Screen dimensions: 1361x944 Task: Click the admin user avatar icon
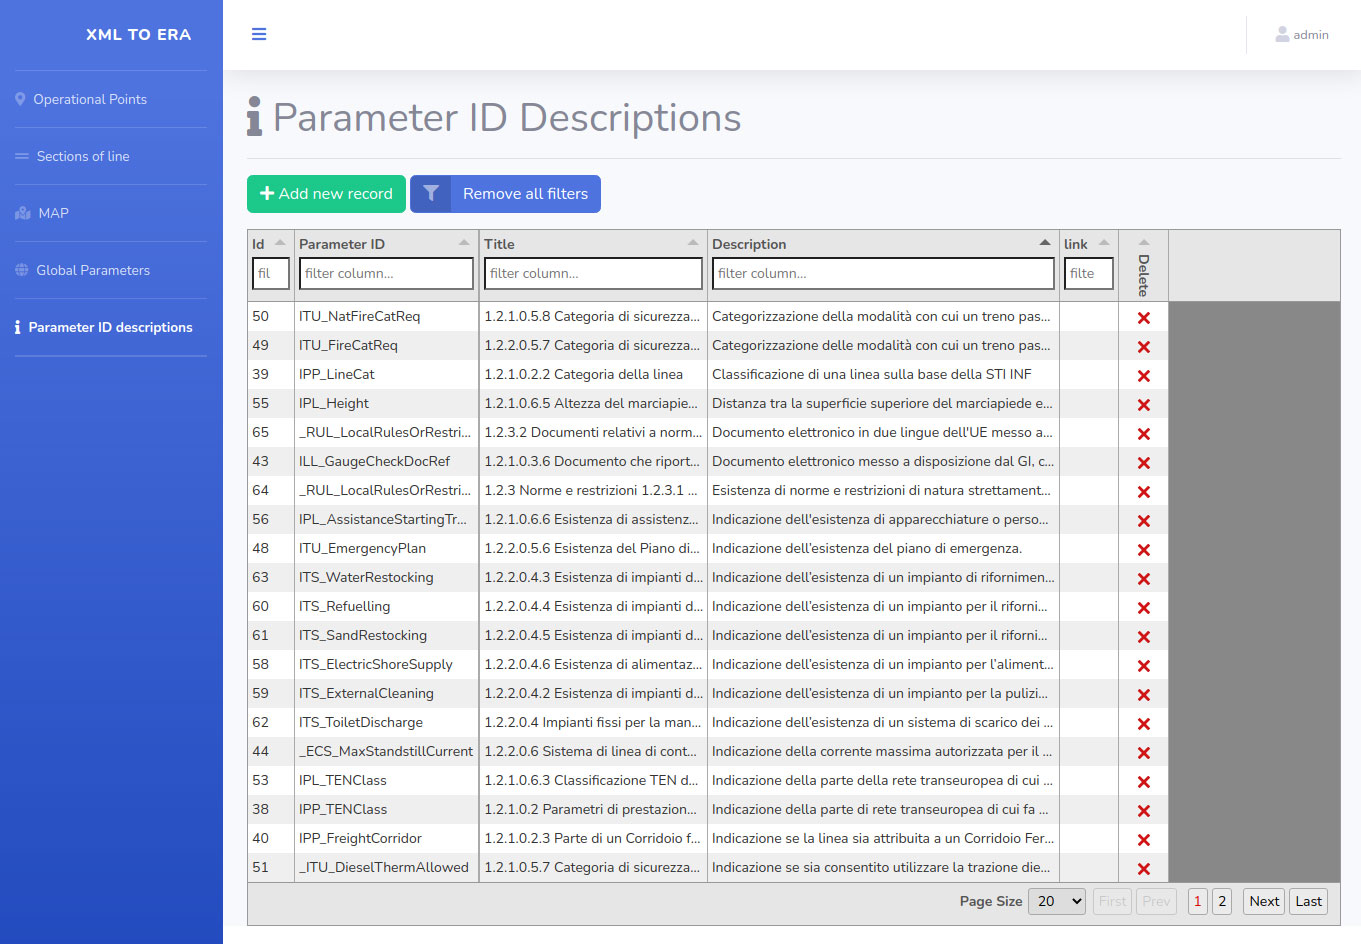(x=1282, y=34)
